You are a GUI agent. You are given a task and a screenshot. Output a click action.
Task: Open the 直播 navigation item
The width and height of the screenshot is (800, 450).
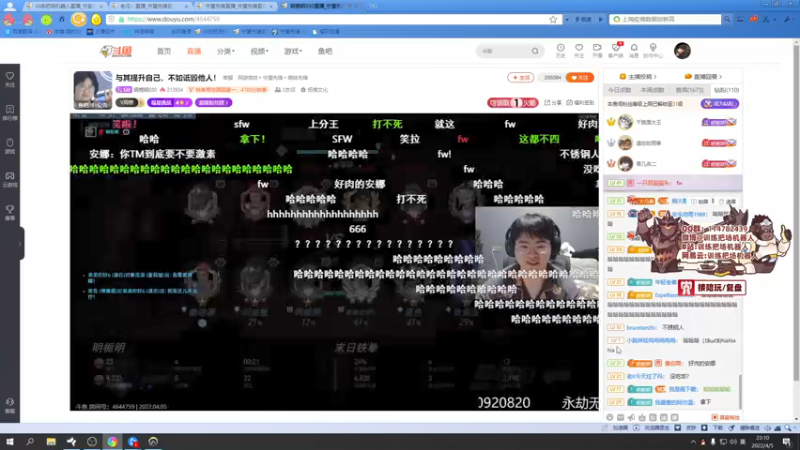(194, 51)
